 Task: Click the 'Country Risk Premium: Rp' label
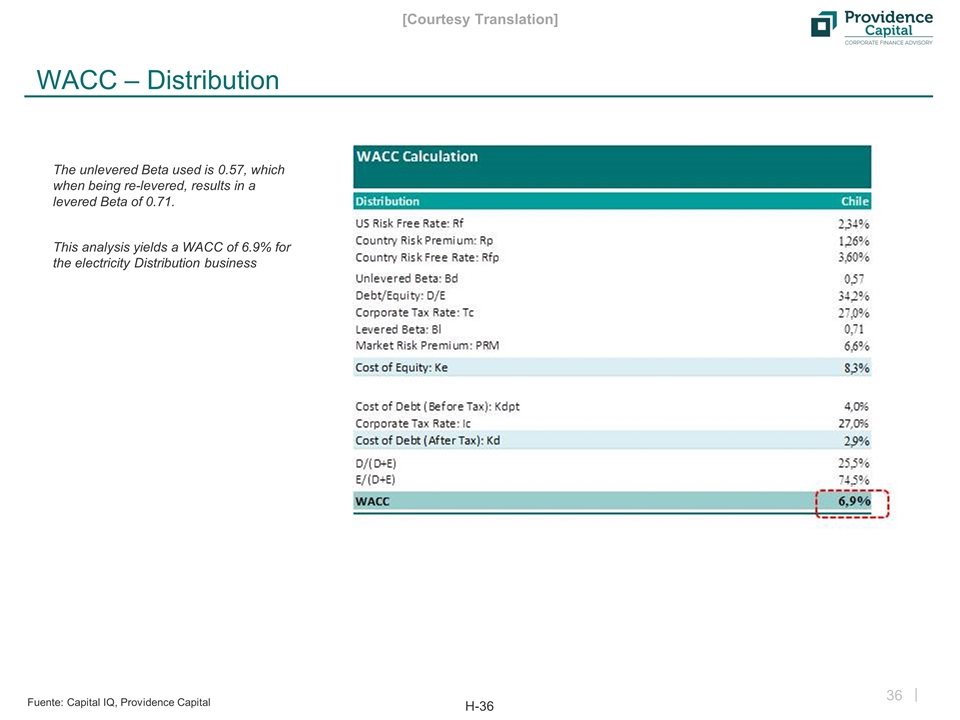pos(424,241)
